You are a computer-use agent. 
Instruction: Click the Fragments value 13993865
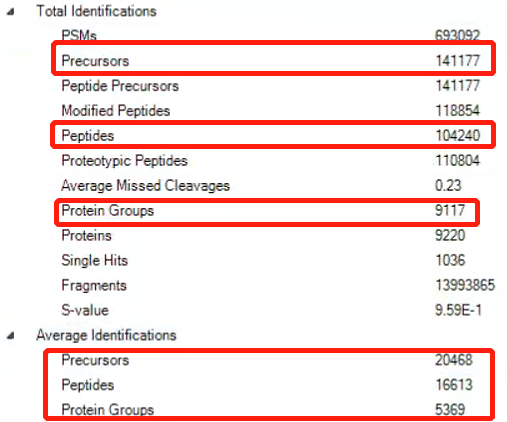[x=465, y=285]
